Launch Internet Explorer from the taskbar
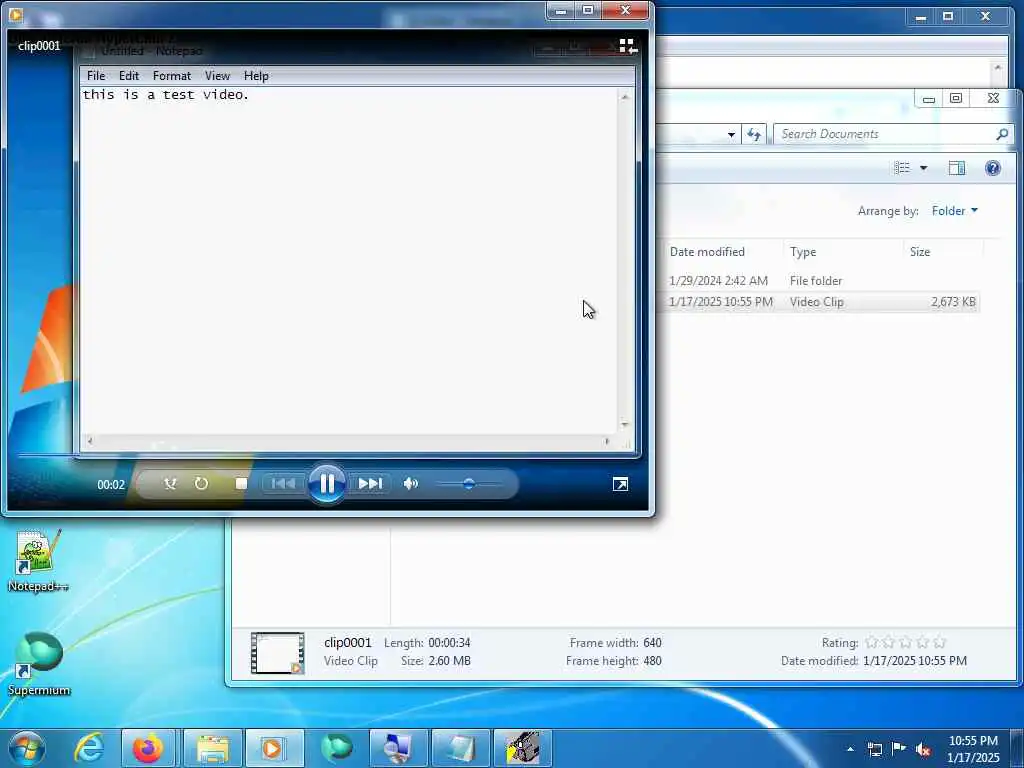This screenshot has height=768, width=1024. (88, 748)
